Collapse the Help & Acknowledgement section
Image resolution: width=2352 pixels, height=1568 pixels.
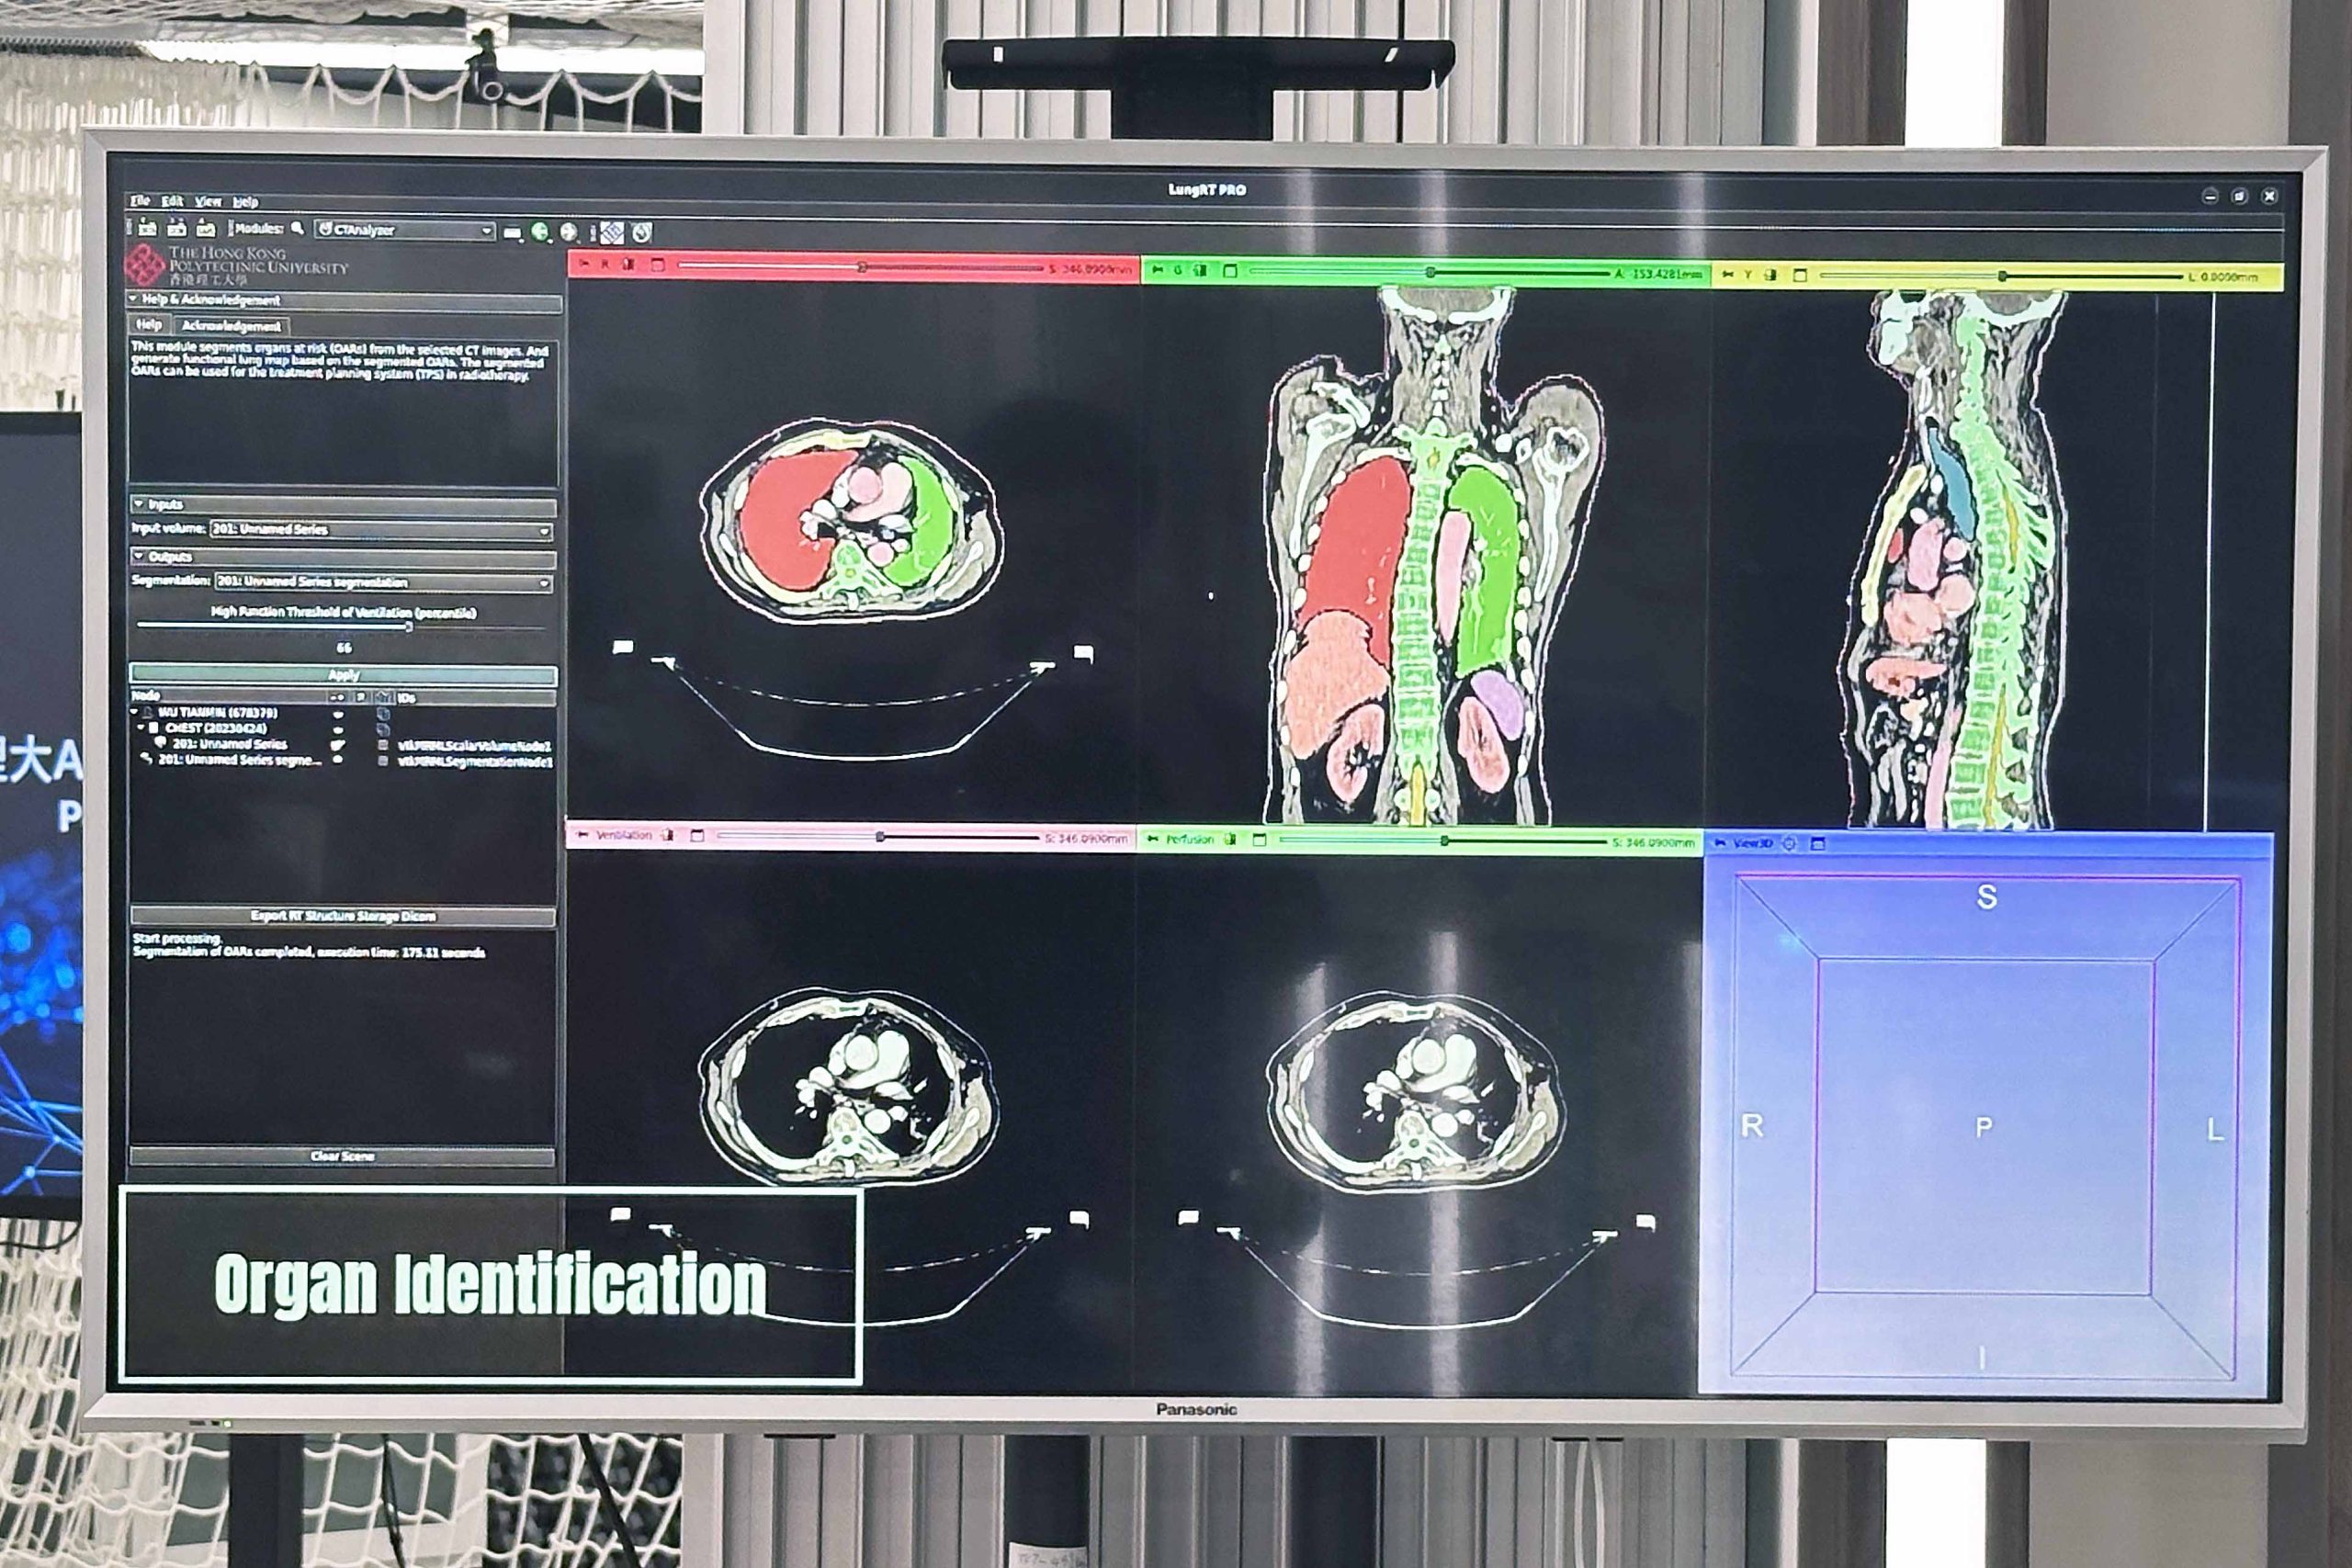133,300
